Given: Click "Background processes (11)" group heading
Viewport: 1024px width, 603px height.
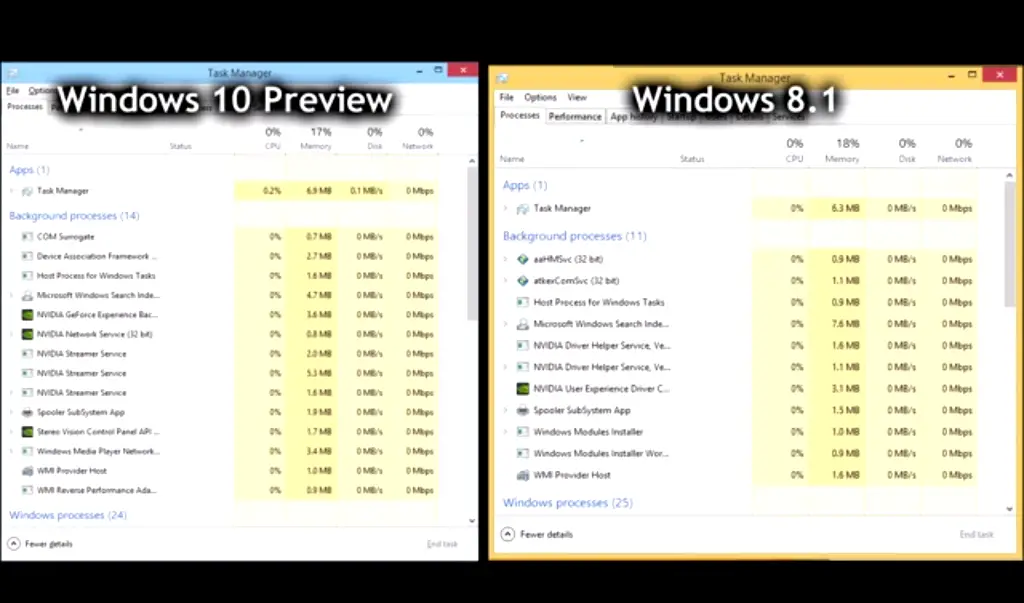Looking at the screenshot, I should point(575,236).
